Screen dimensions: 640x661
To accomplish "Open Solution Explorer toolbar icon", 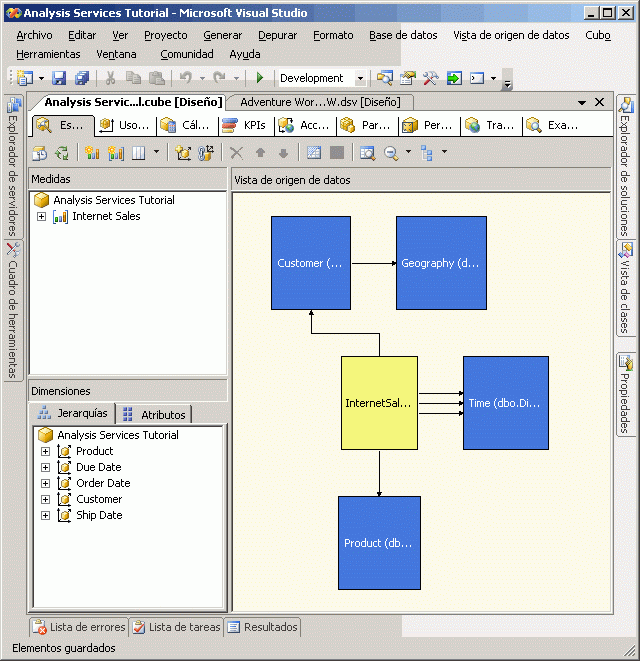I will 385,78.
